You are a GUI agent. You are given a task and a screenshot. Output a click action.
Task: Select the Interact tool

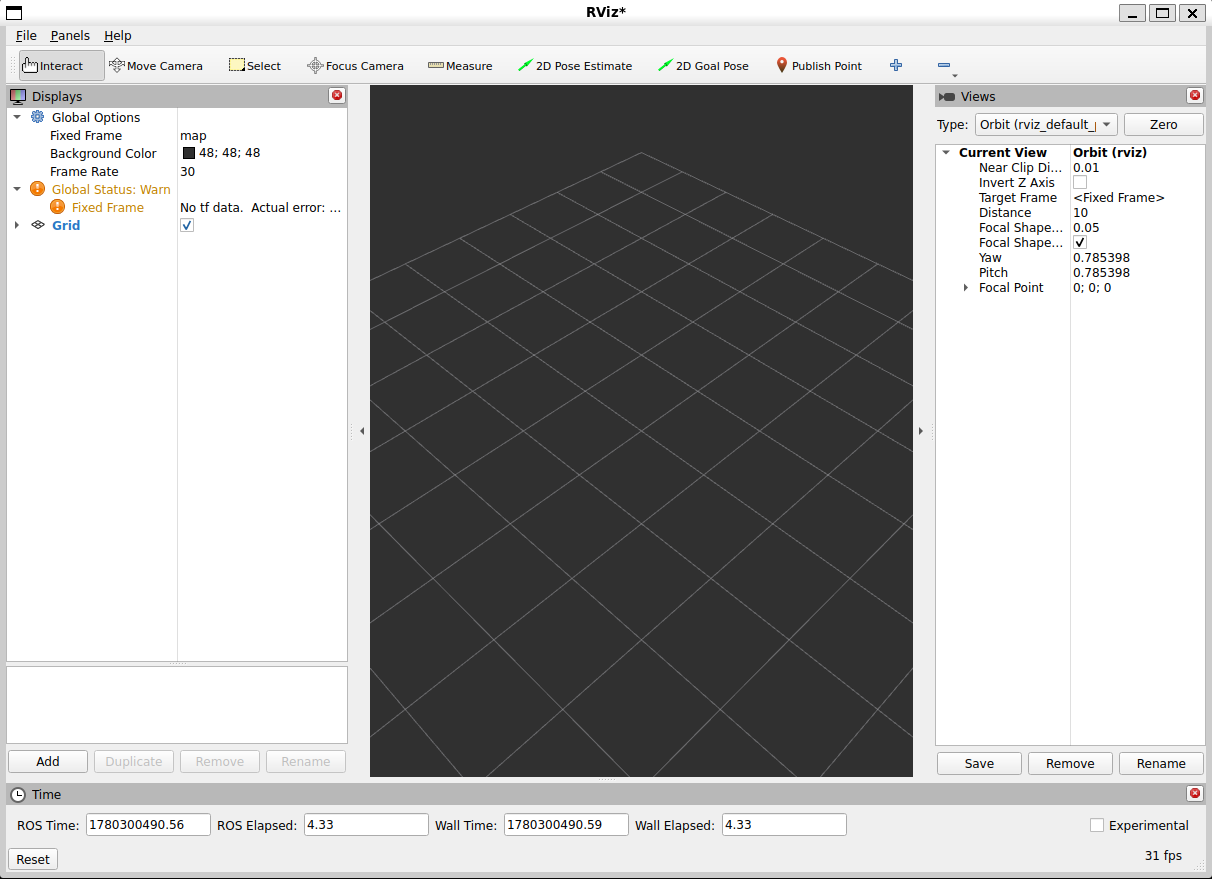click(61, 66)
